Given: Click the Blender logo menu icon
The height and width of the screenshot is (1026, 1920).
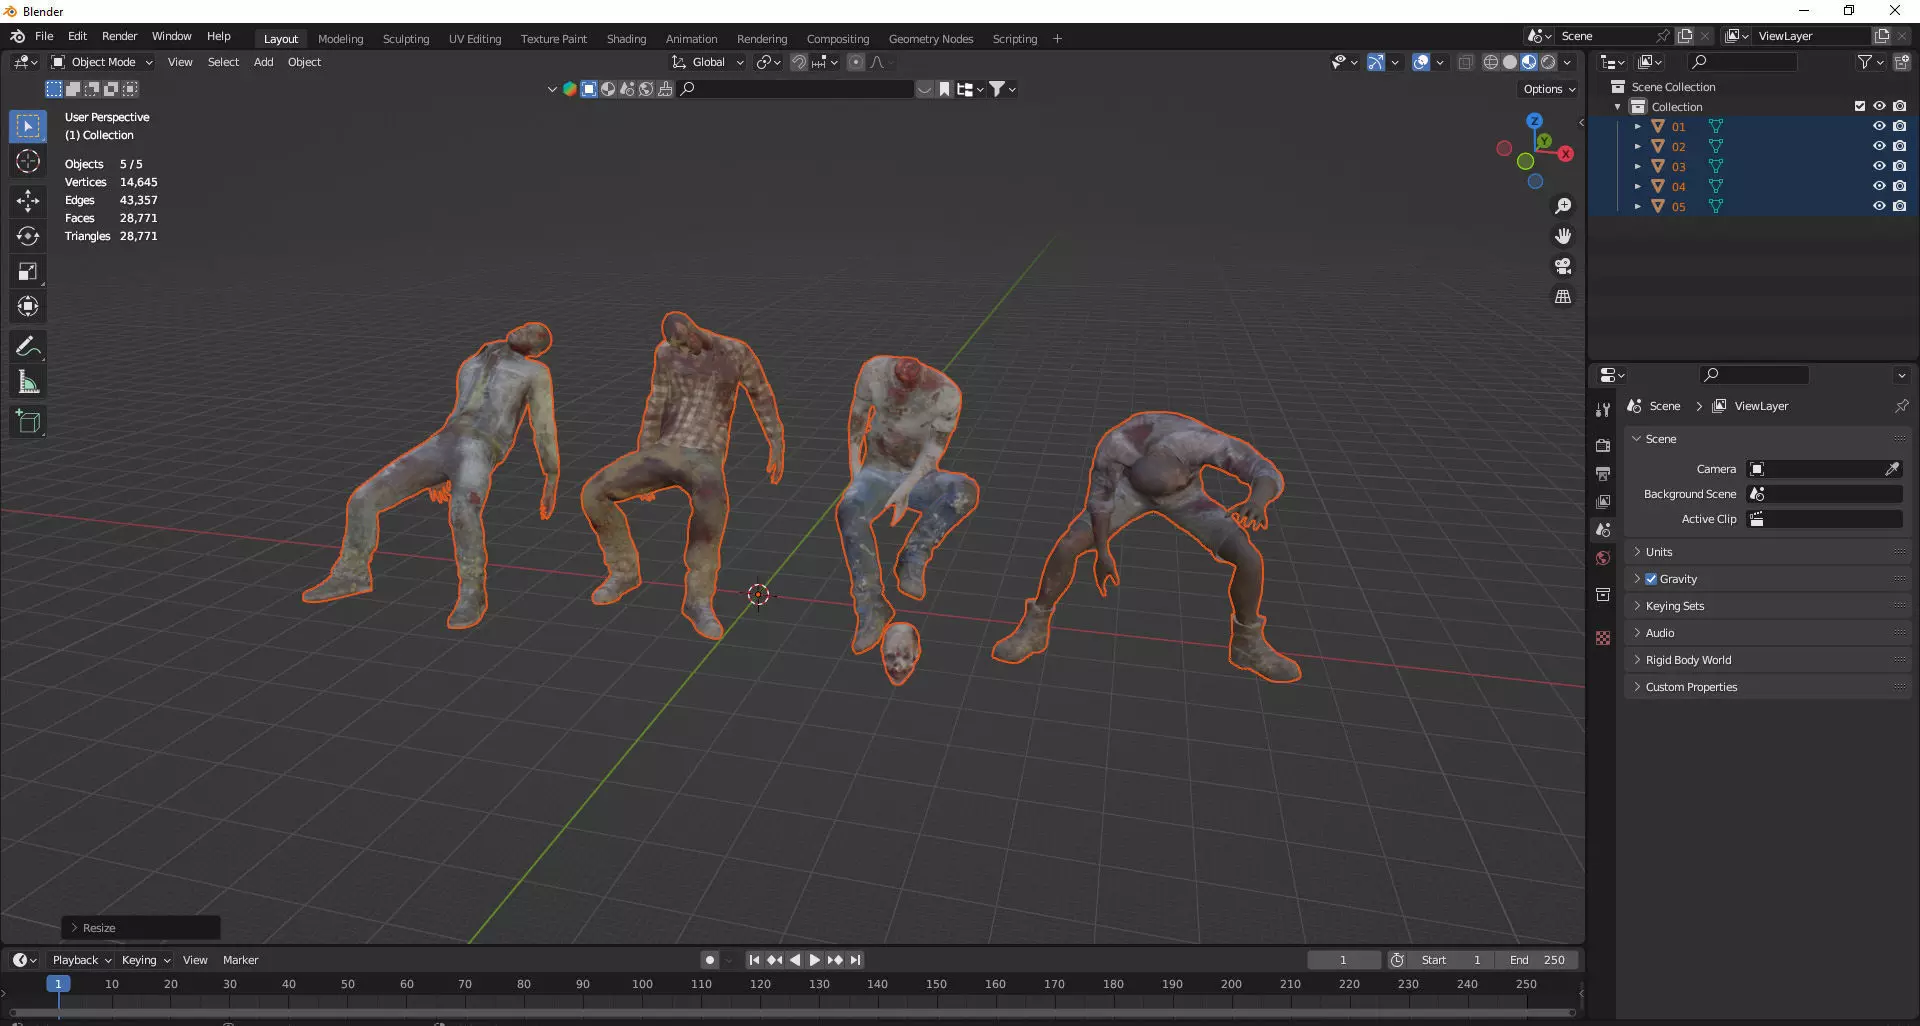Looking at the screenshot, I should 18,36.
